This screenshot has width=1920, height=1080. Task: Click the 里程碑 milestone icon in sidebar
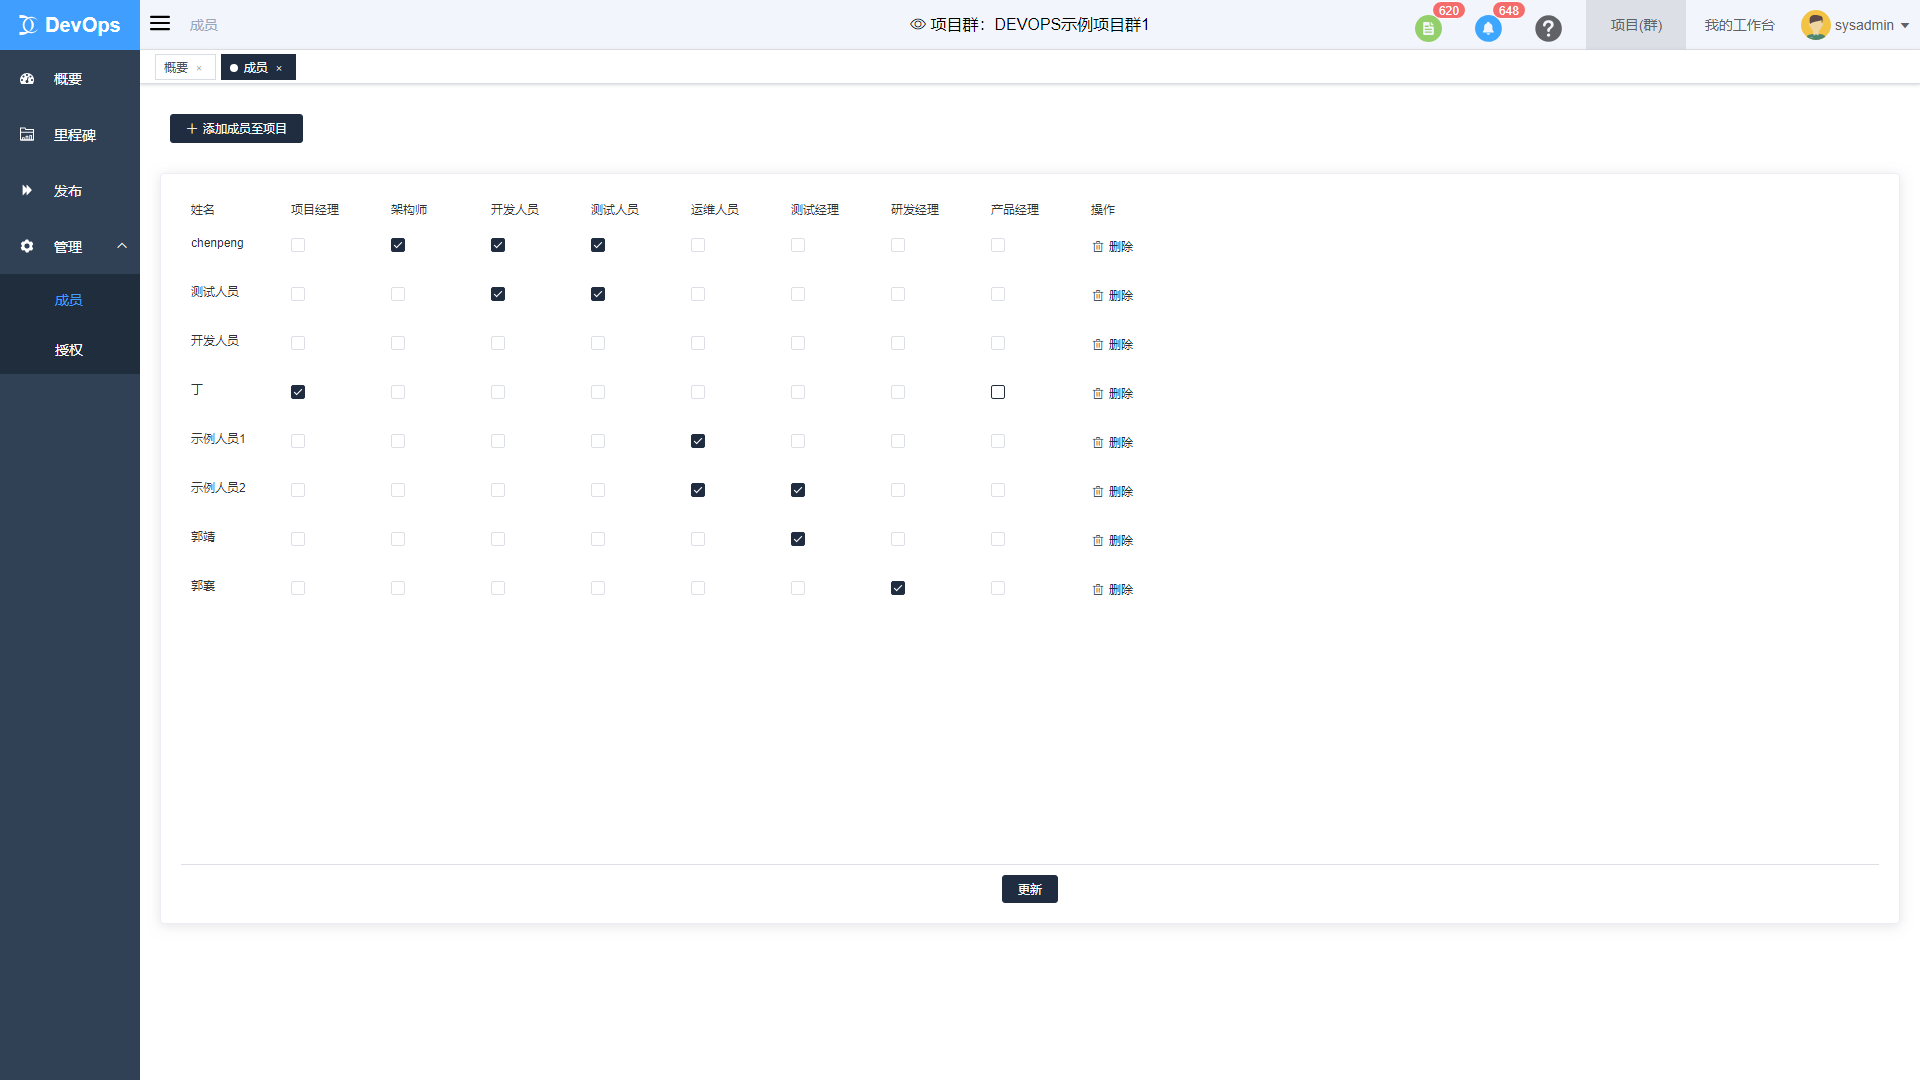[x=27, y=135]
